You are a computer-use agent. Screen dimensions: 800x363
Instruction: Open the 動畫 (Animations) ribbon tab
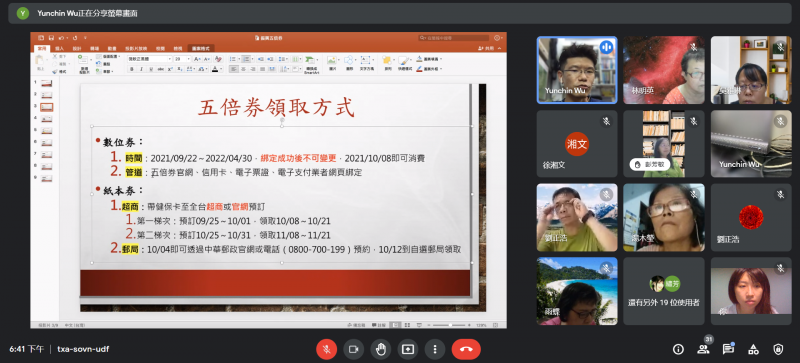coord(112,49)
